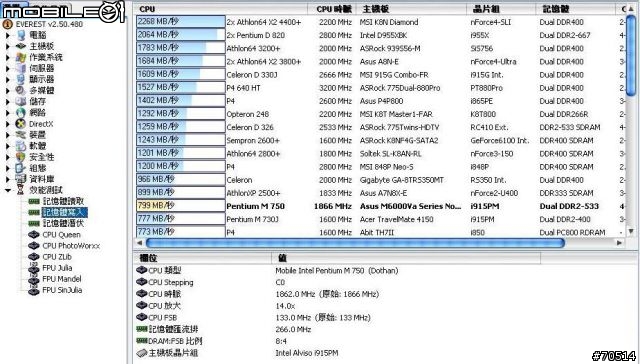Open the 記憶體讀取 benchmark label
640x364 pixels.
(x=63, y=202)
